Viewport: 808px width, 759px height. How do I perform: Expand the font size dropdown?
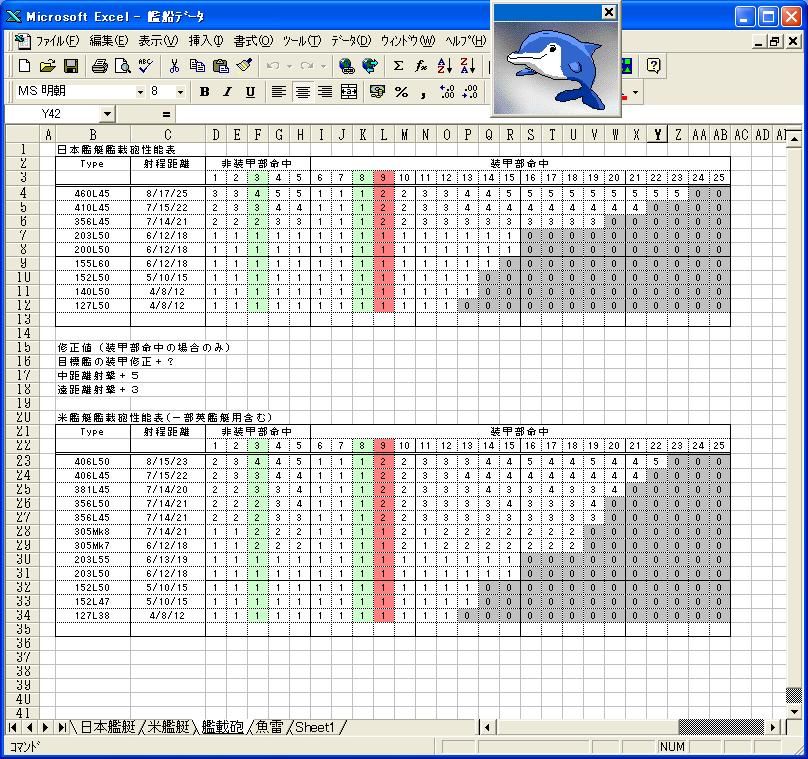[180, 92]
